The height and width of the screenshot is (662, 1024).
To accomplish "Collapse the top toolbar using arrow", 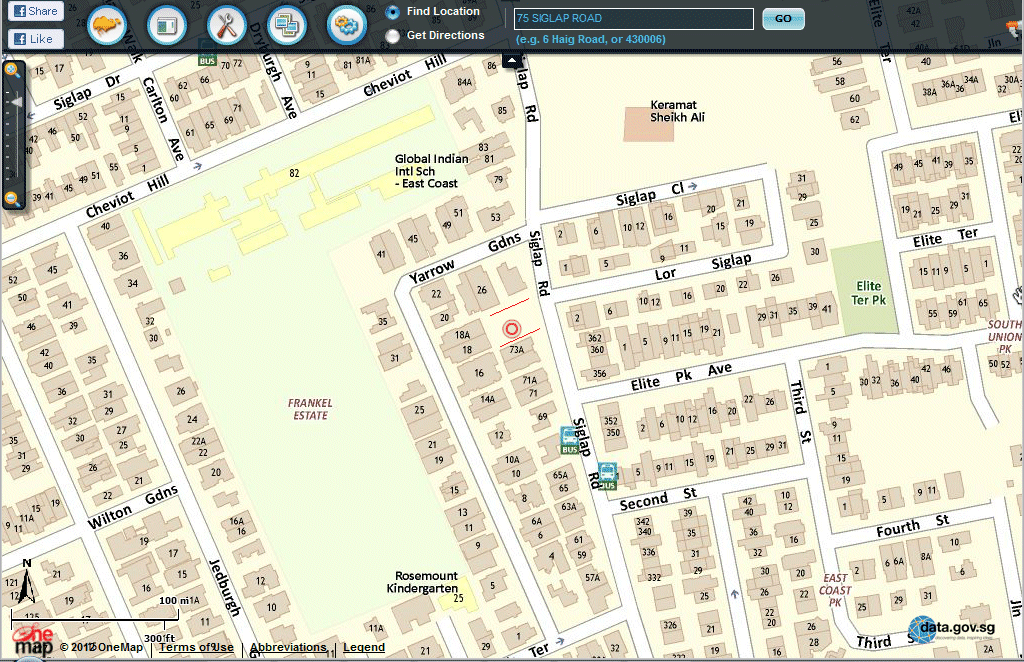I will point(512,60).
